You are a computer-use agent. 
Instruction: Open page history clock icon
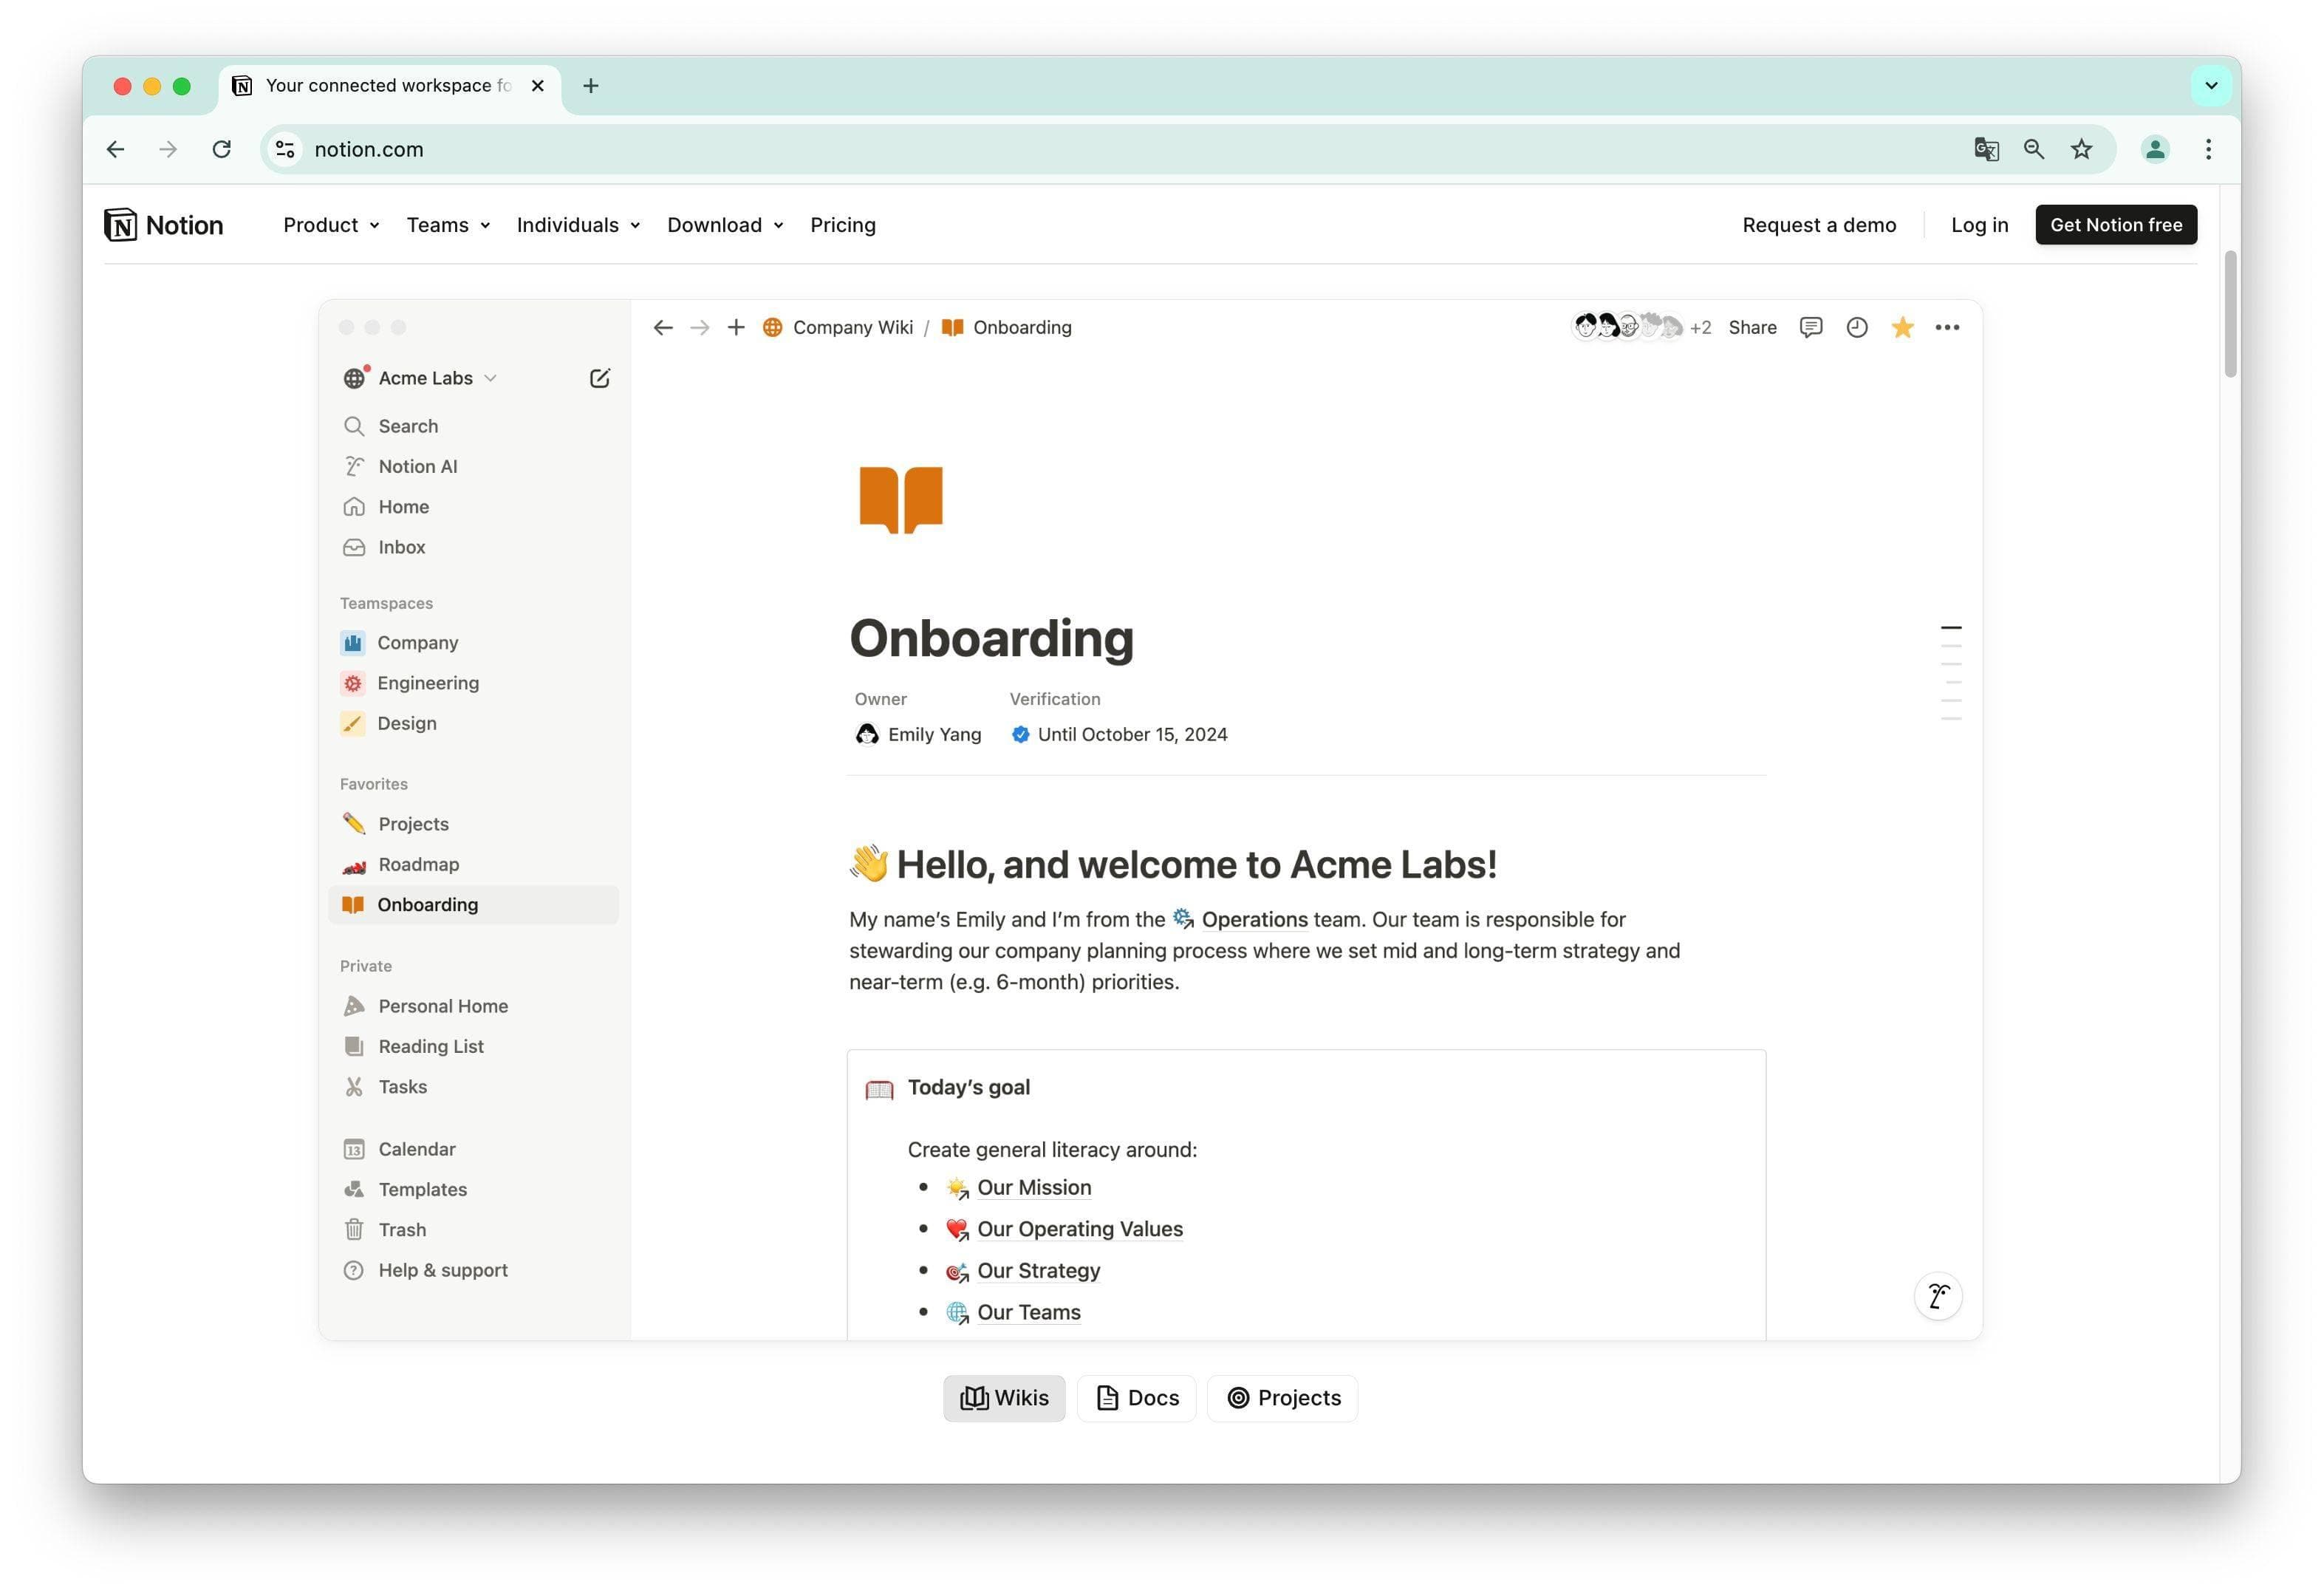click(x=1856, y=327)
